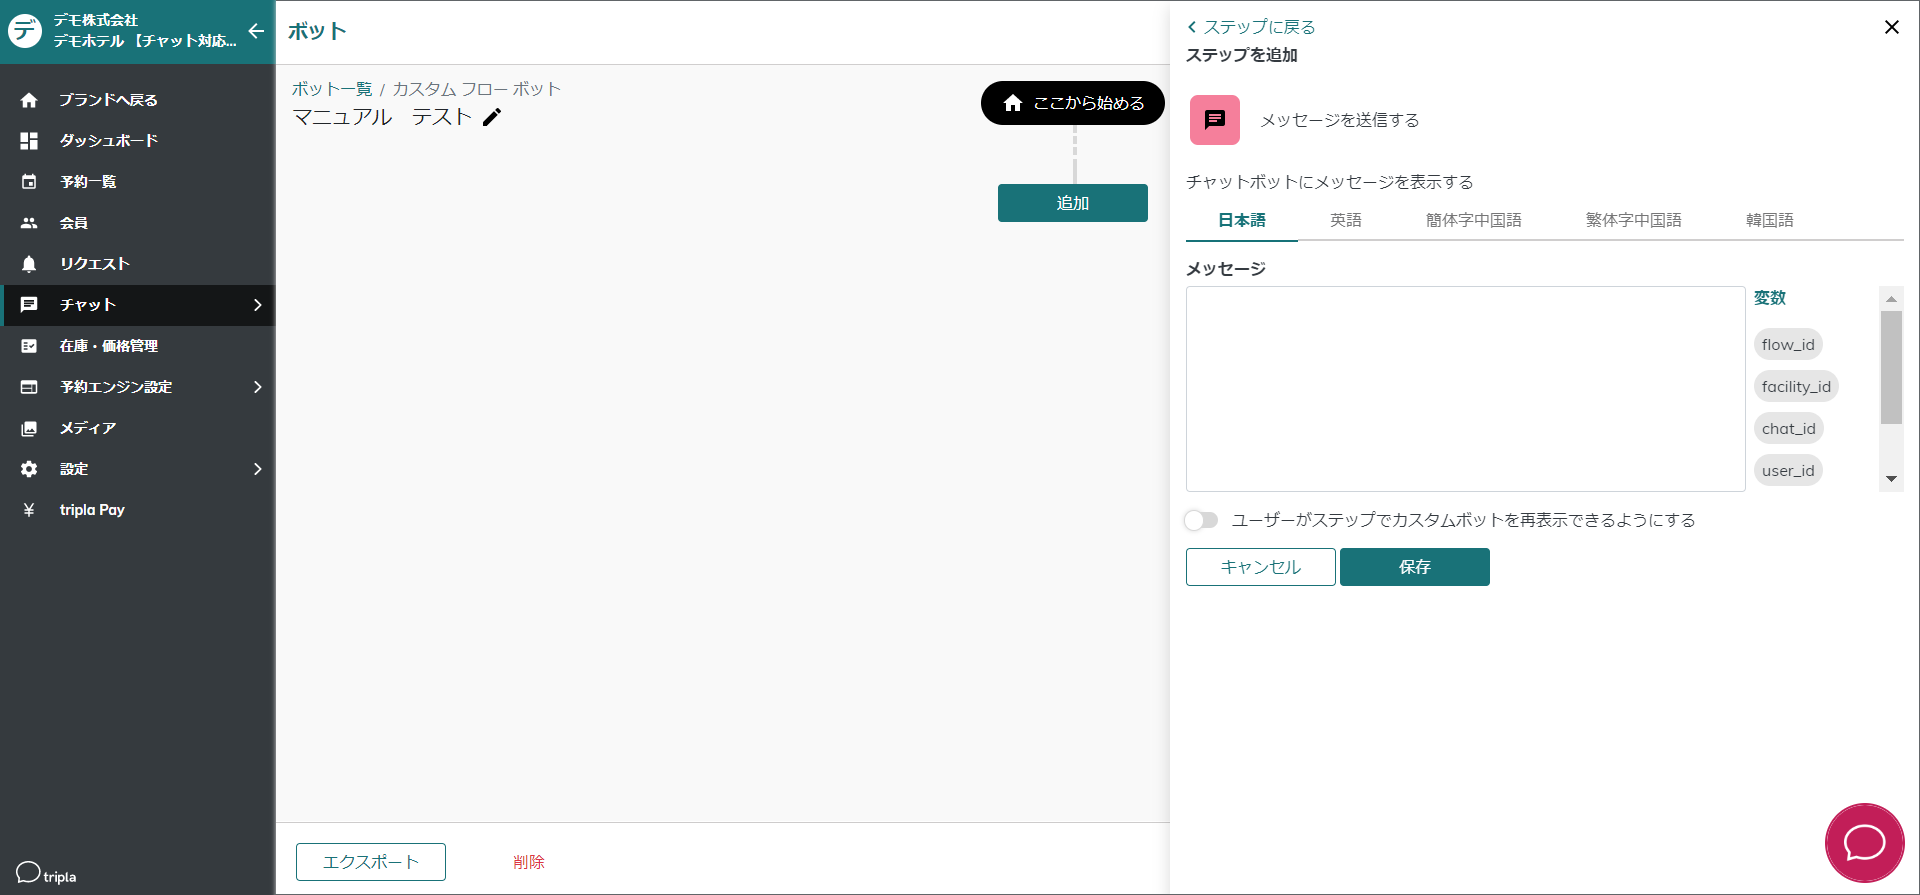Click the pencil icon to edit bot name
The width and height of the screenshot is (1920, 895).
pyautogui.click(x=492, y=118)
